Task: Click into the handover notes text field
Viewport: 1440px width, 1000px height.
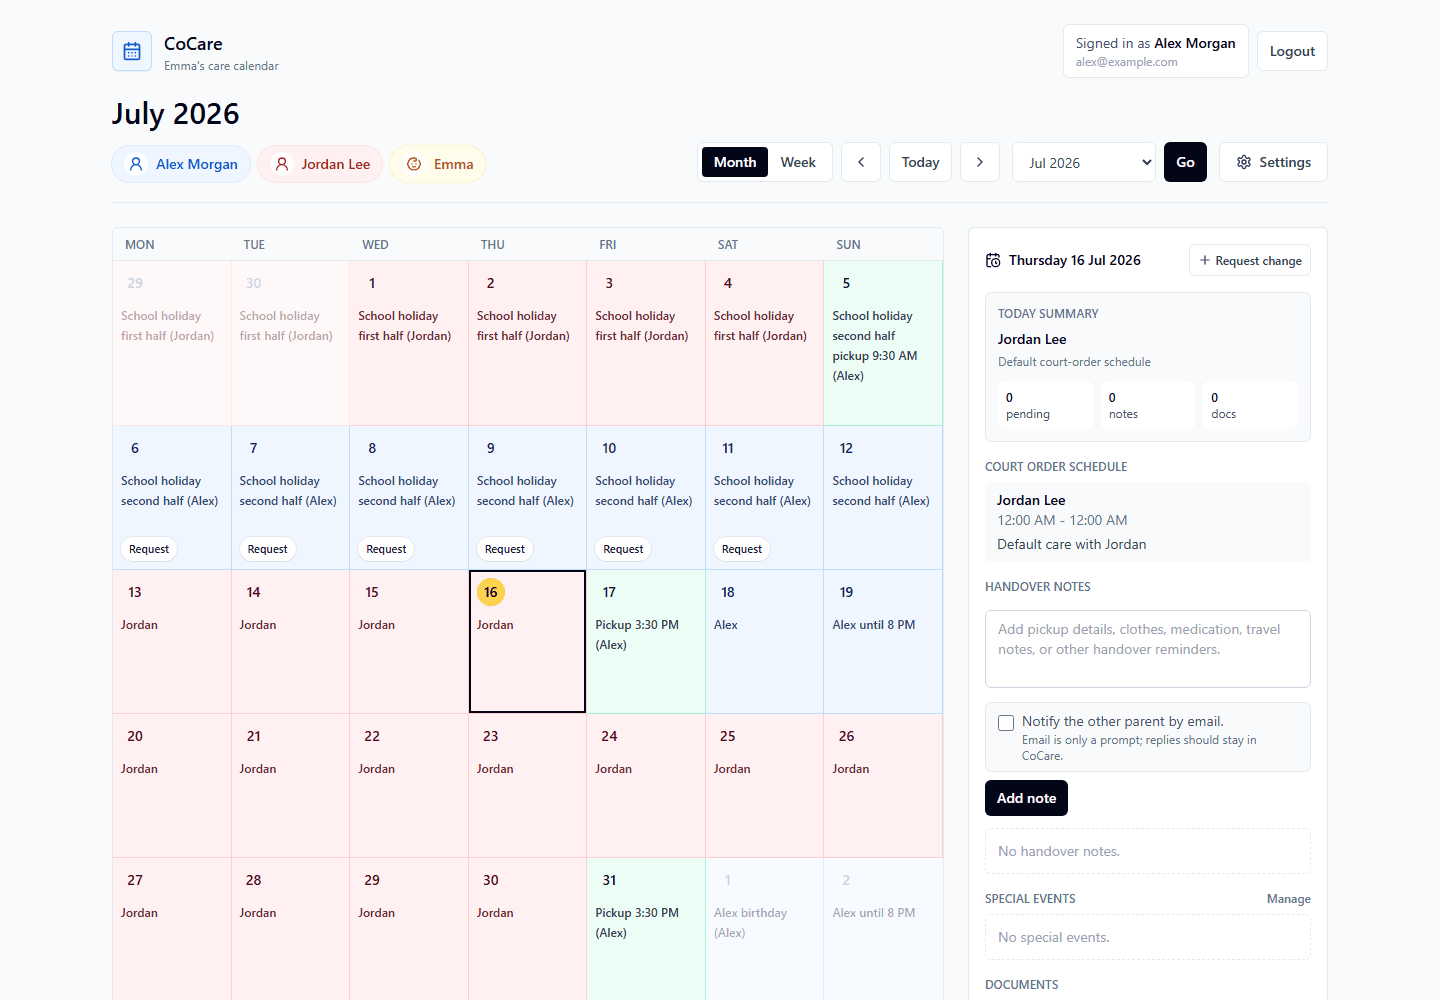Action: click(1147, 649)
